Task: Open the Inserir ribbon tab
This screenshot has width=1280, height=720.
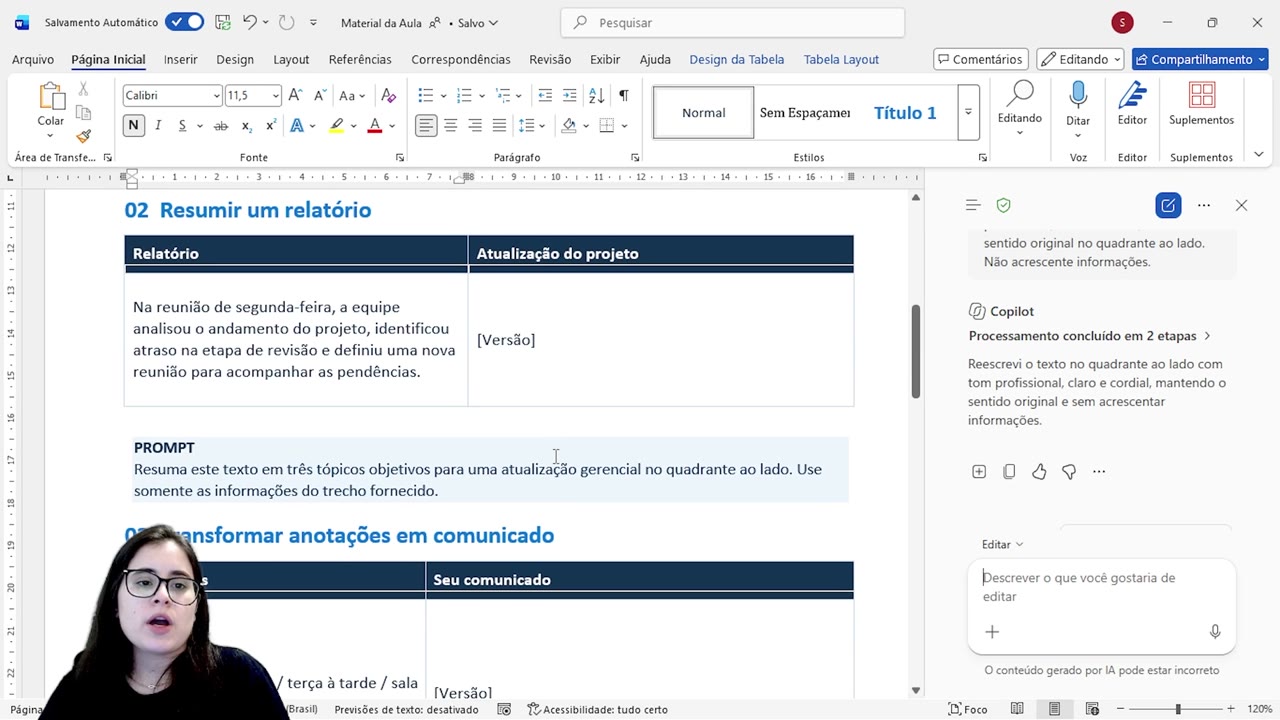Action: [x=181, y=59]
